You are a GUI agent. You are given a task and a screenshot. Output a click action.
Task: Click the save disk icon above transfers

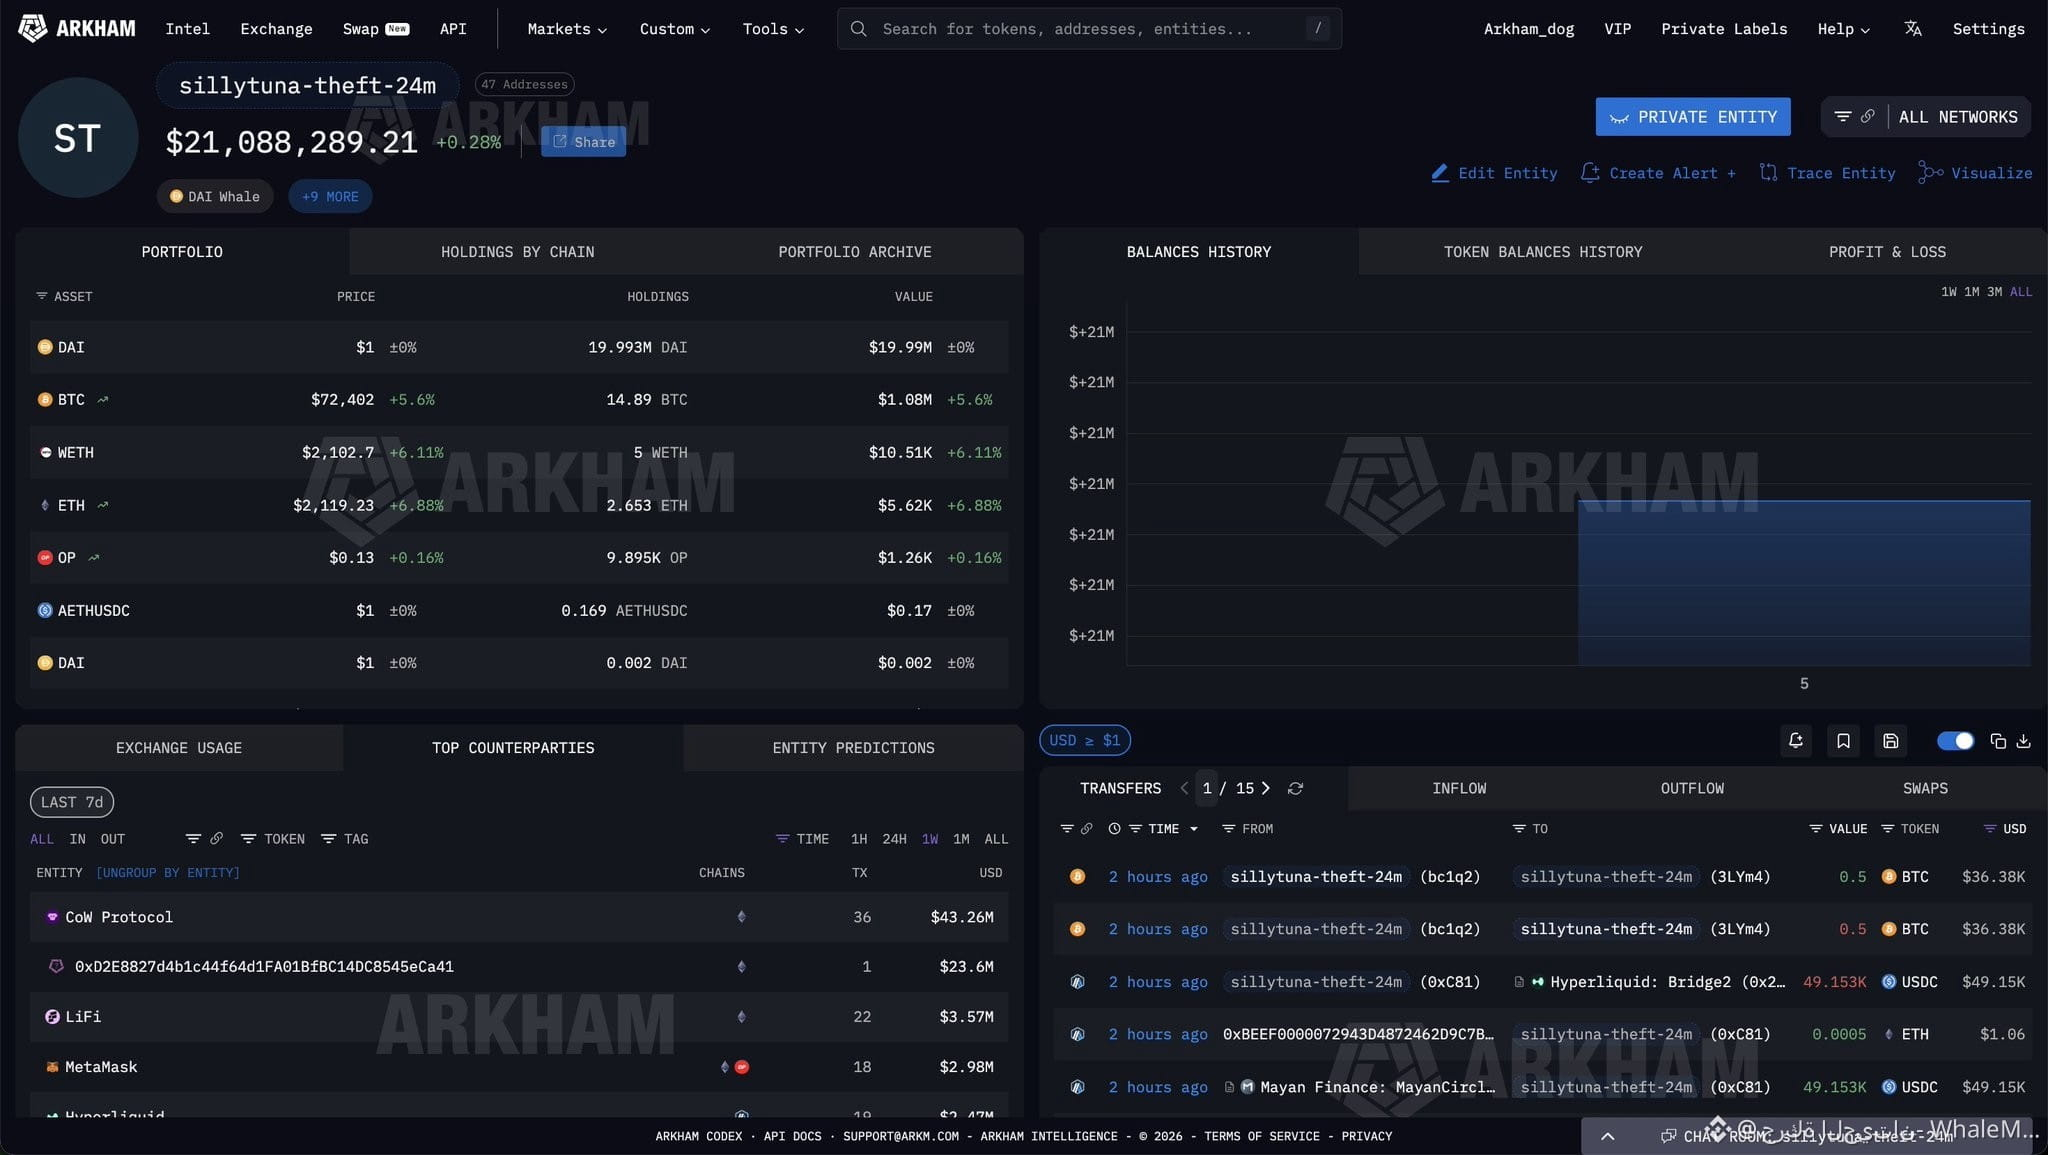coord(1890,741)
